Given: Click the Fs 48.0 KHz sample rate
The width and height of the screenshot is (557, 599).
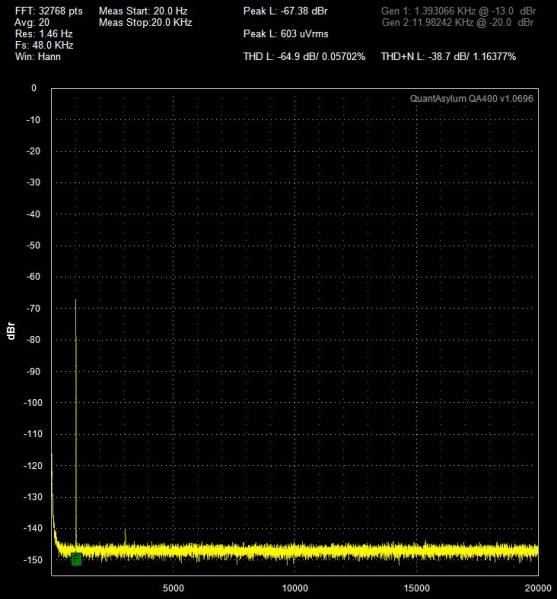Looking at the screenshot, I should 44,45.
